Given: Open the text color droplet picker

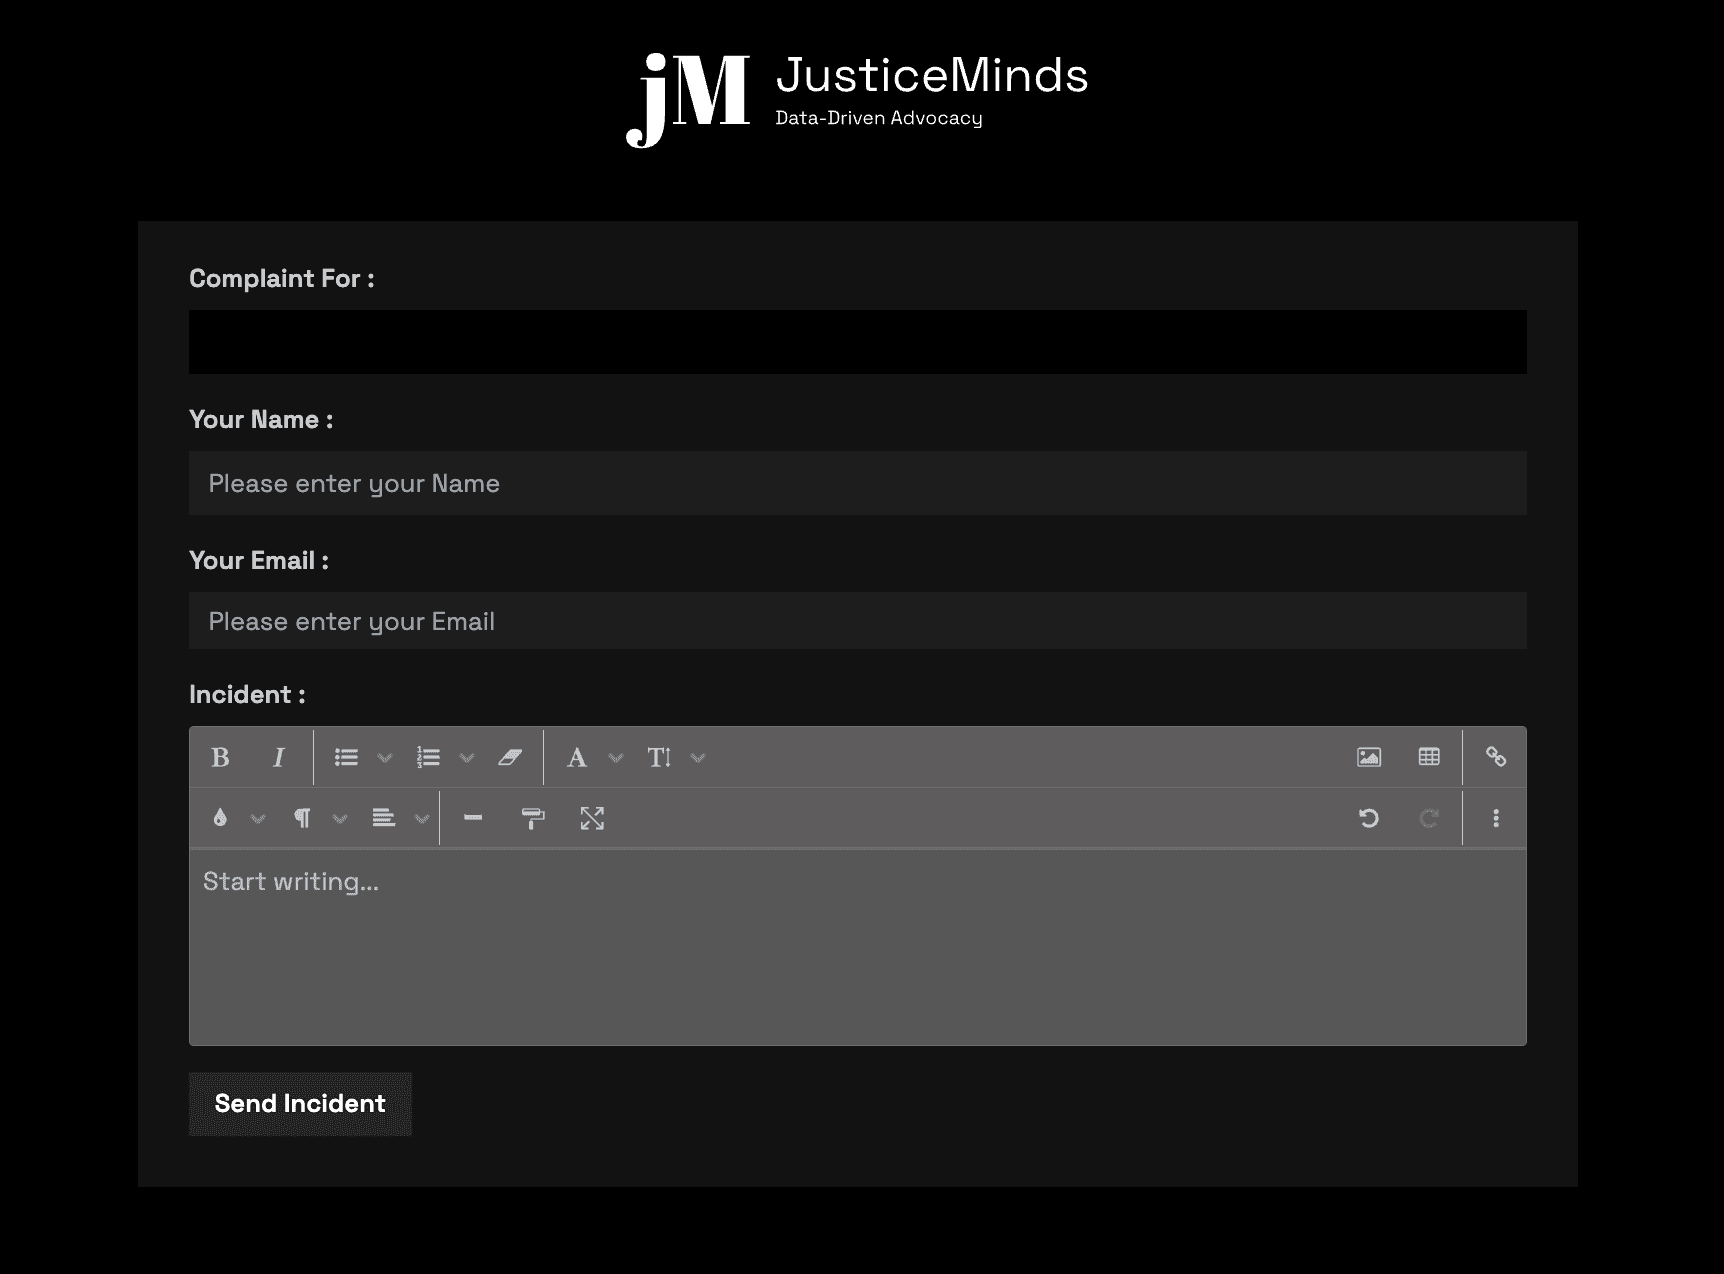Looking at the screenshot, I should pos(220,819).
